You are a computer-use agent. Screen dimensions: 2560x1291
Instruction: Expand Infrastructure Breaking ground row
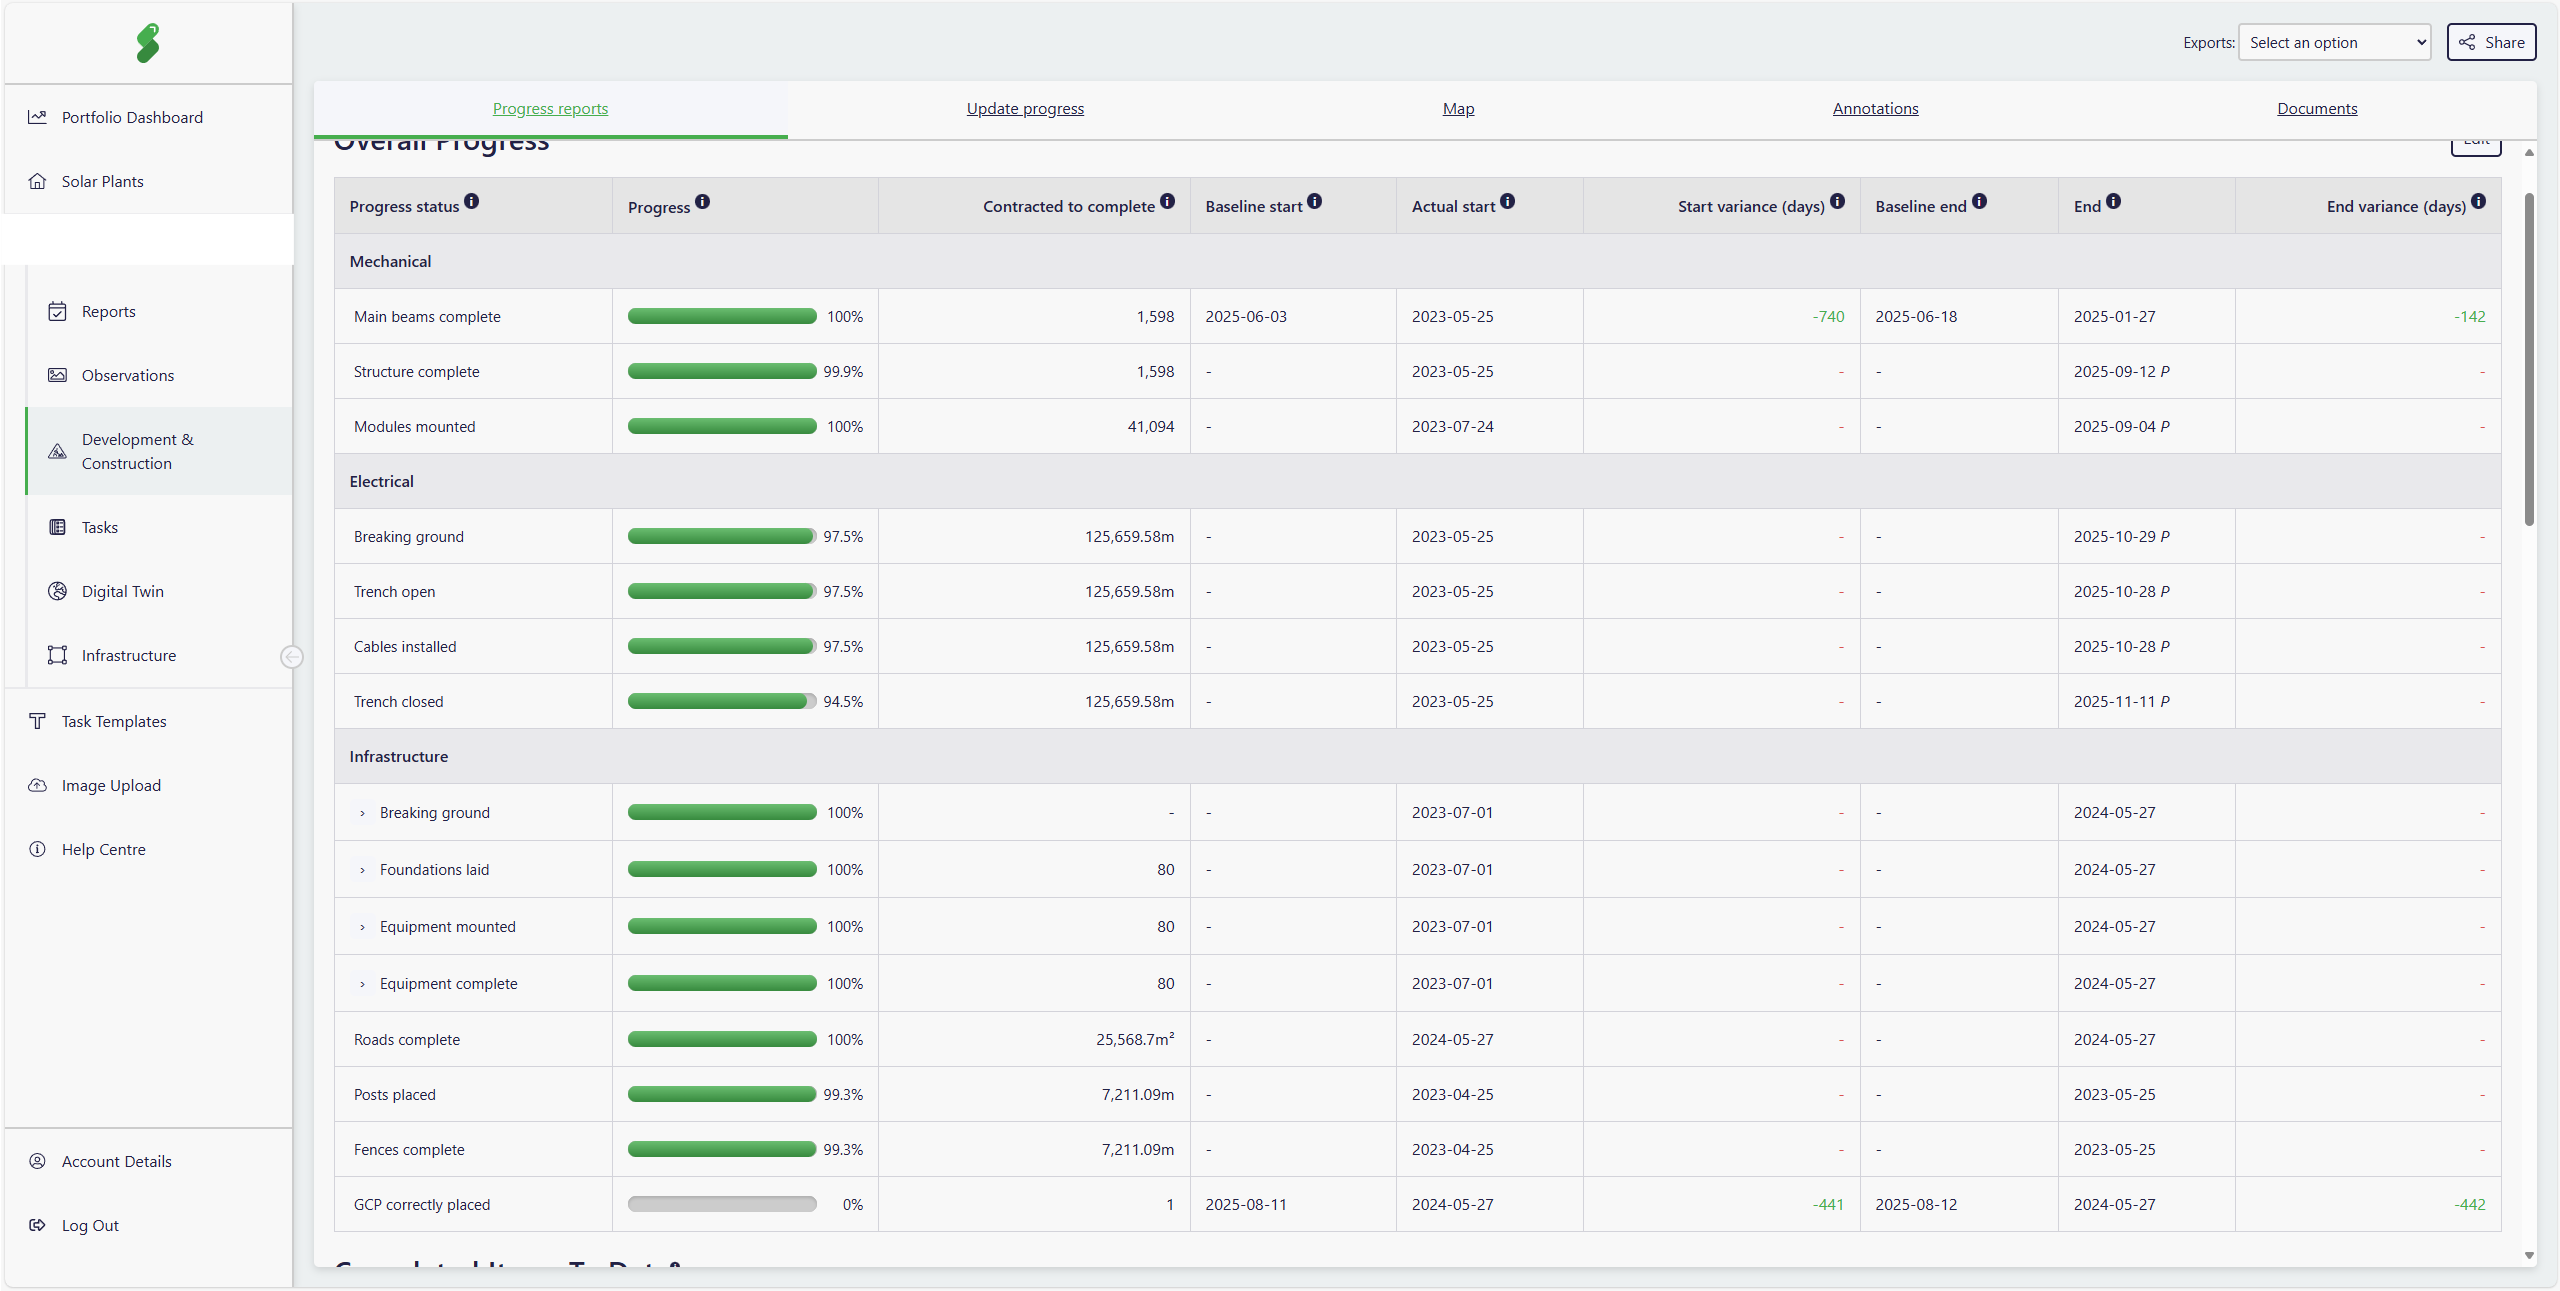362,813
